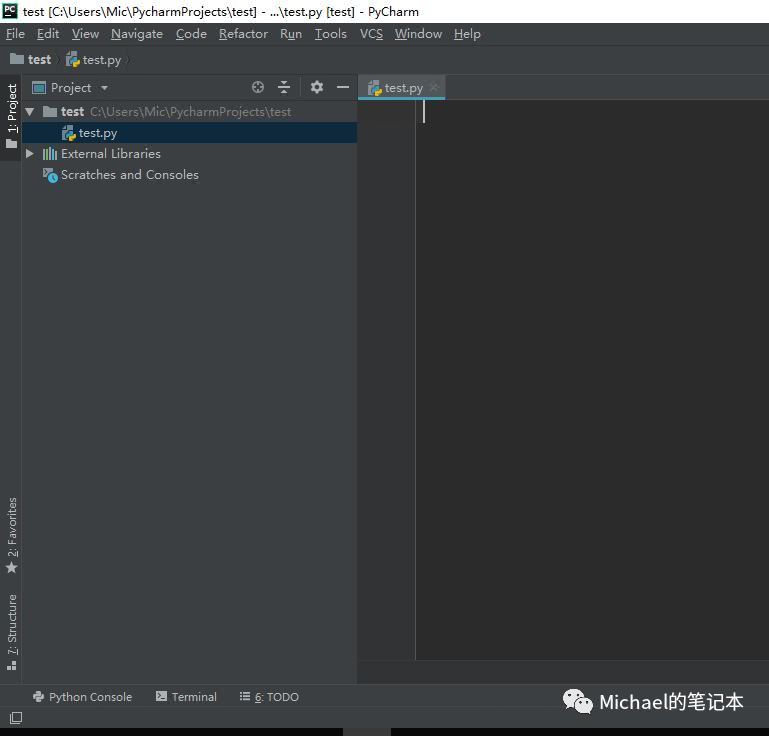This screenshot has height=736, width=769.
Task: Close the test.py editor tab
Action: coord(434,88)
